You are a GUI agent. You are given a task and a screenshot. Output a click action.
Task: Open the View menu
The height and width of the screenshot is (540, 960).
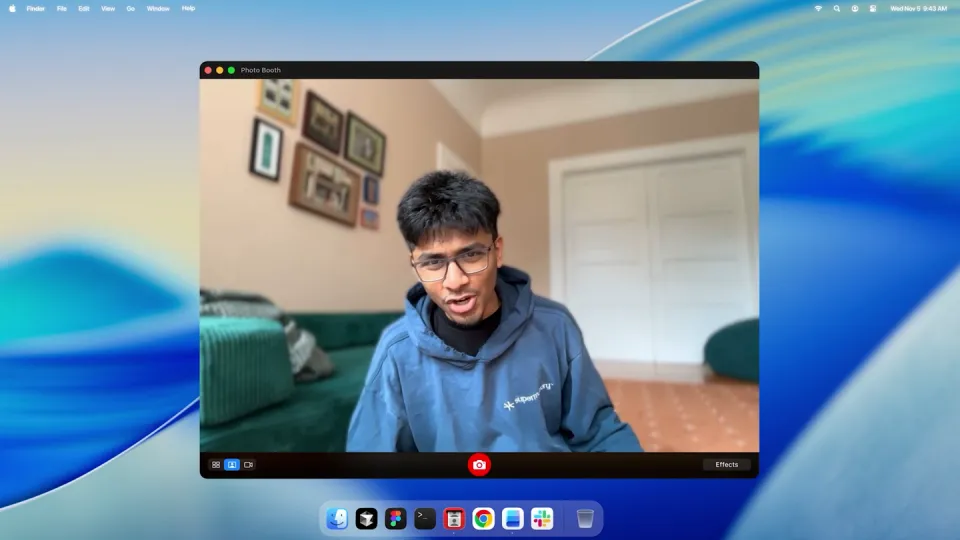tap(108, 9)
